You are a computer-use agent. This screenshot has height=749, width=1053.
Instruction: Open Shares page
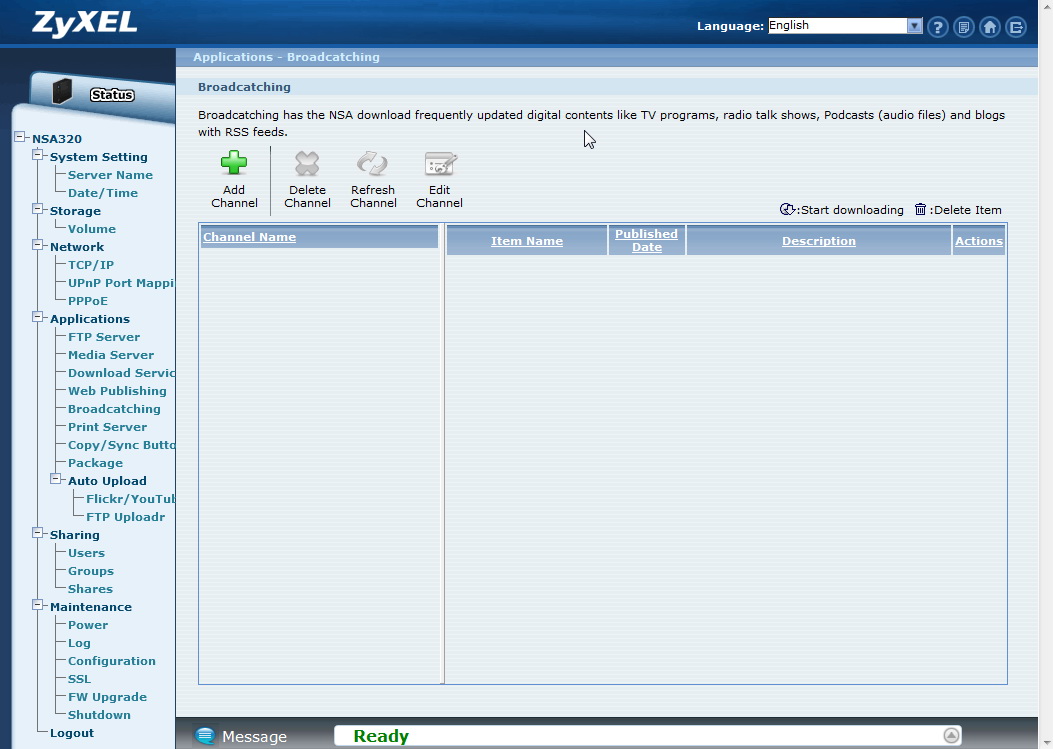90,589
